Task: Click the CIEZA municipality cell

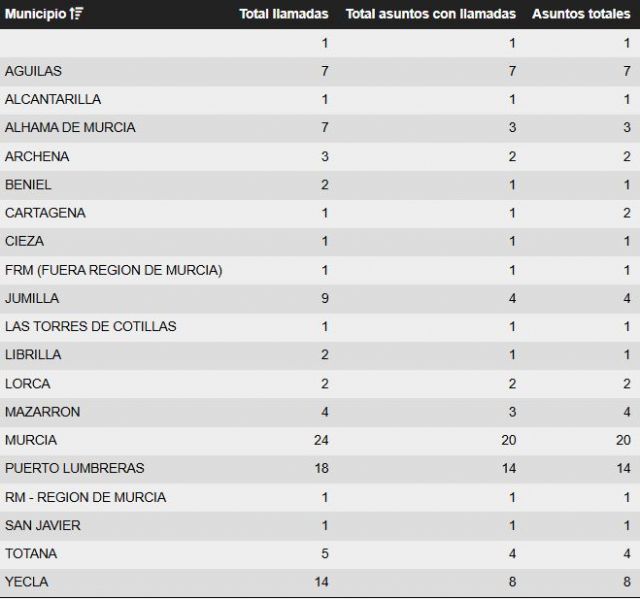Action: pyautogui.click(x=25, y=241)
